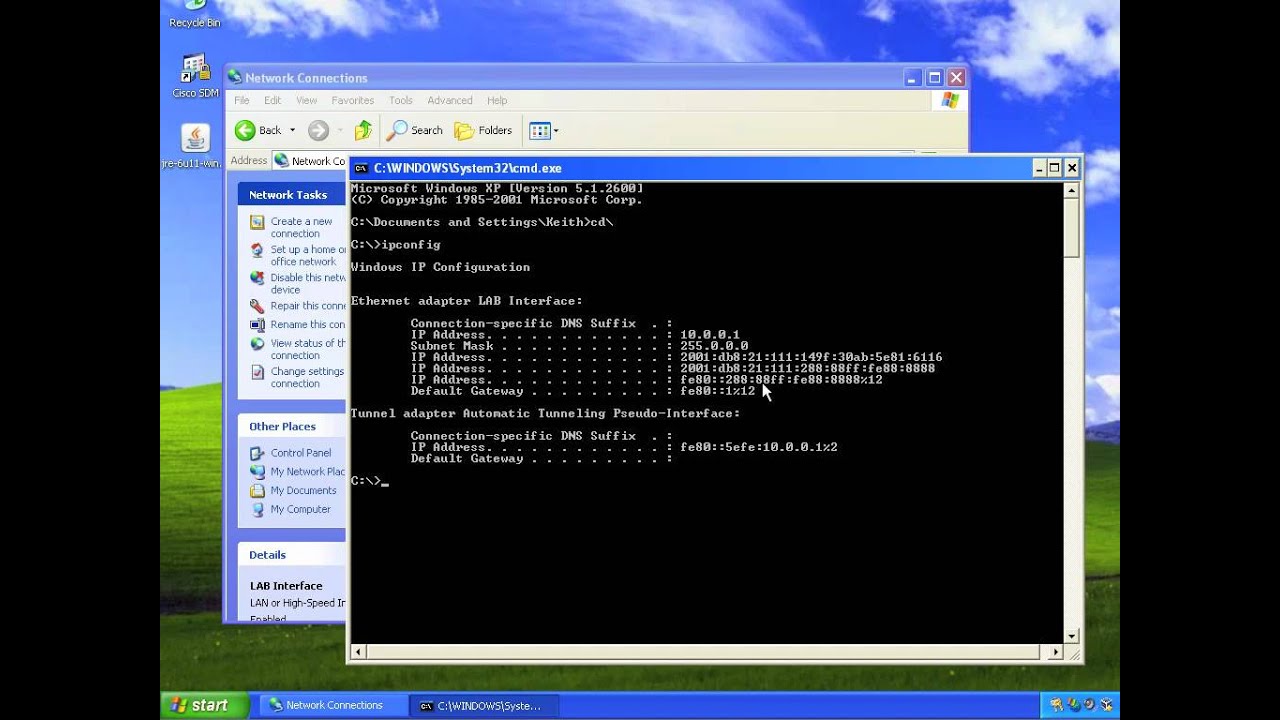Collapse the Other Places panel header
This screenshot has width=1280, height=720.
tap(292, 426)
